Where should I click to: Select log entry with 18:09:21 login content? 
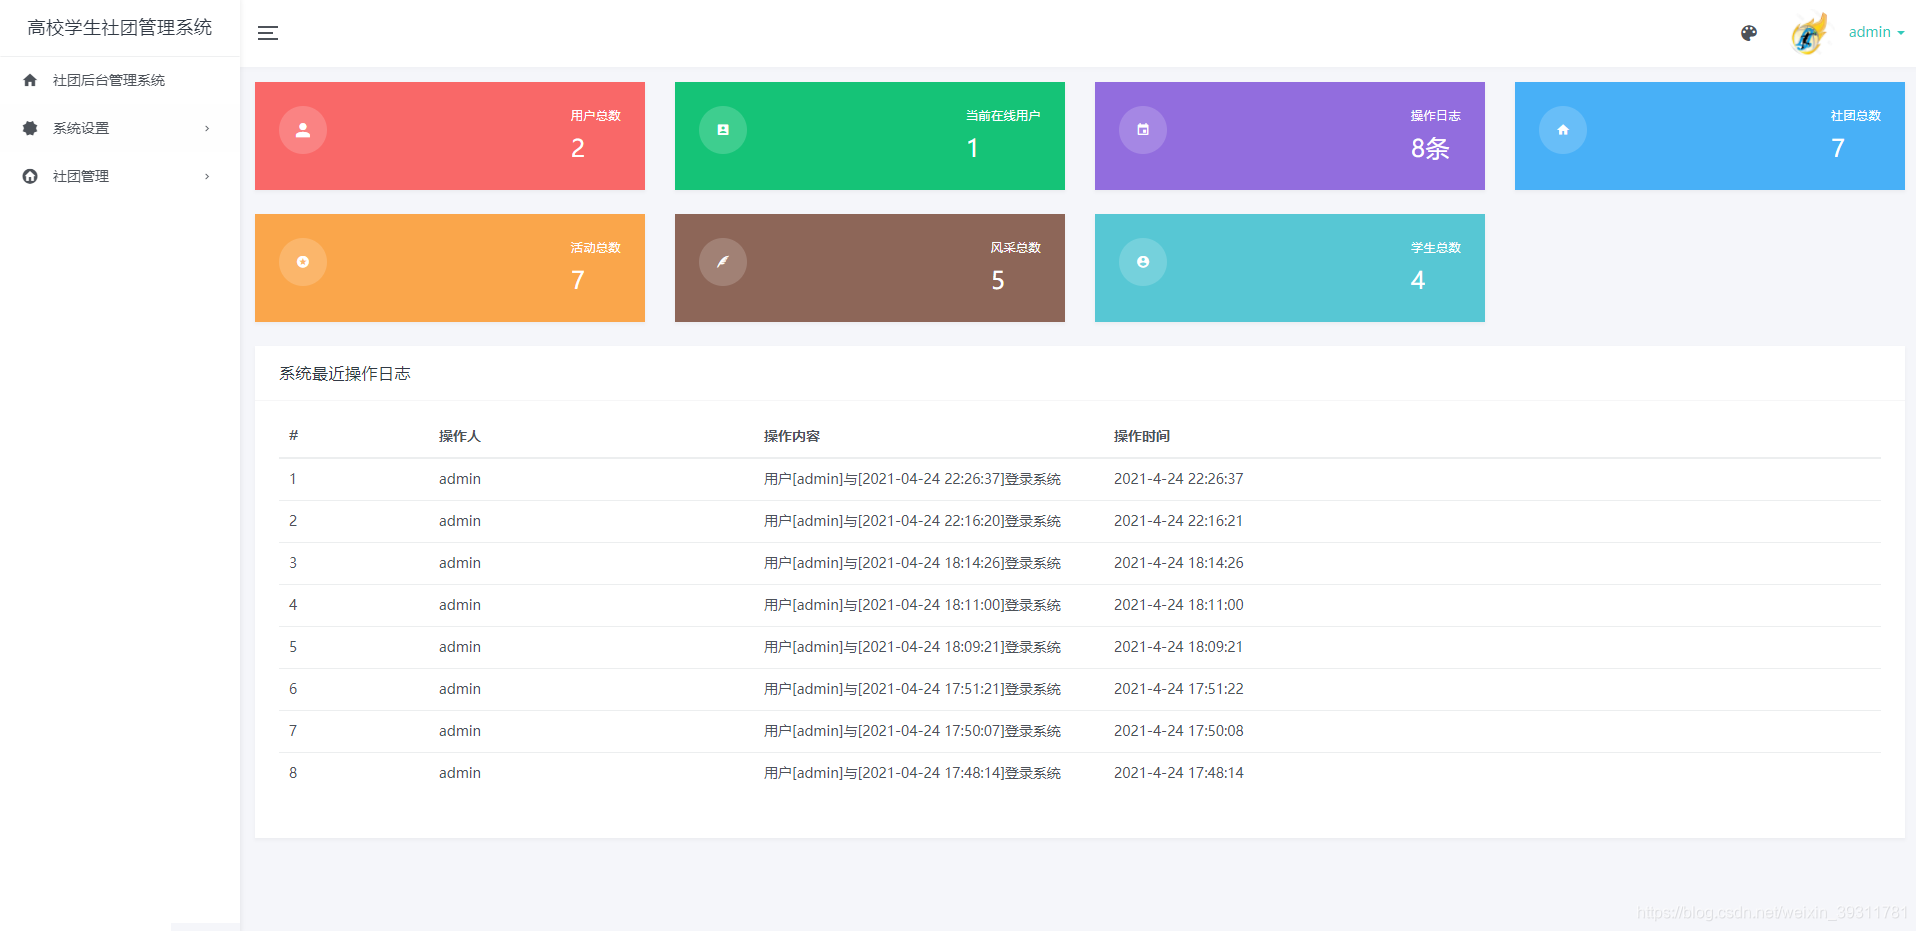912,647
